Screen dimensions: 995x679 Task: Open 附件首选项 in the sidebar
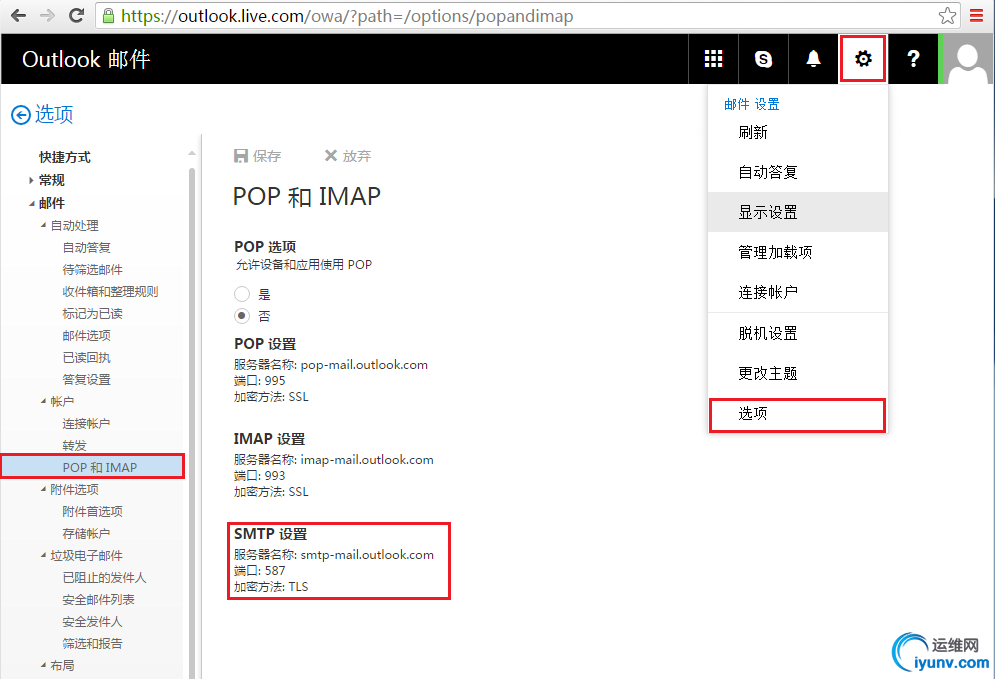[93, 511]
